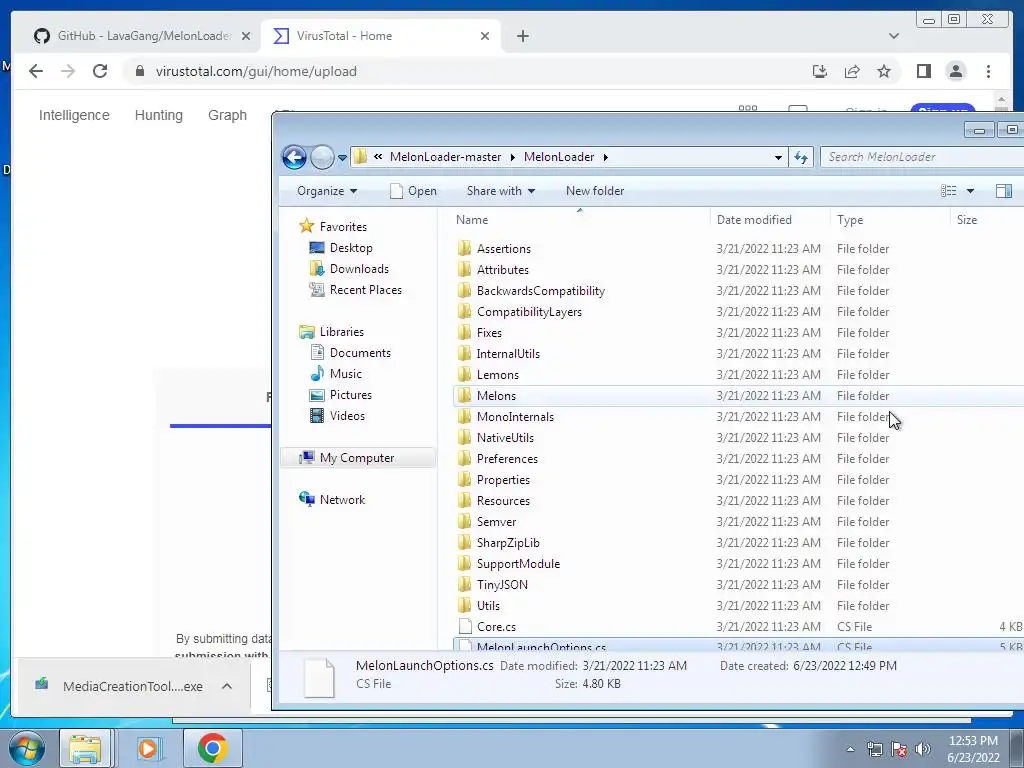Open Chrome share page icon
Viewport: 1024px width, 768px height.
coord(852,71)
